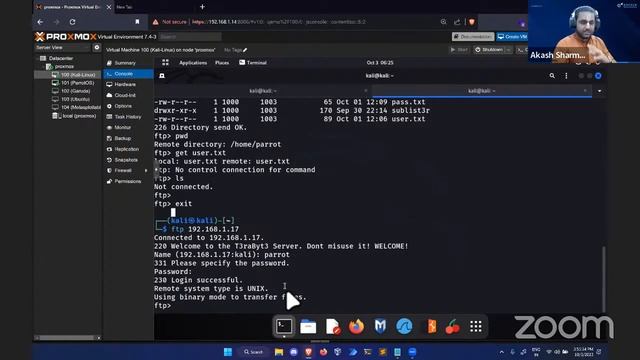Select VM 103 (Ubuntu) in tree
Screen dimensions: 640x360
75,99
